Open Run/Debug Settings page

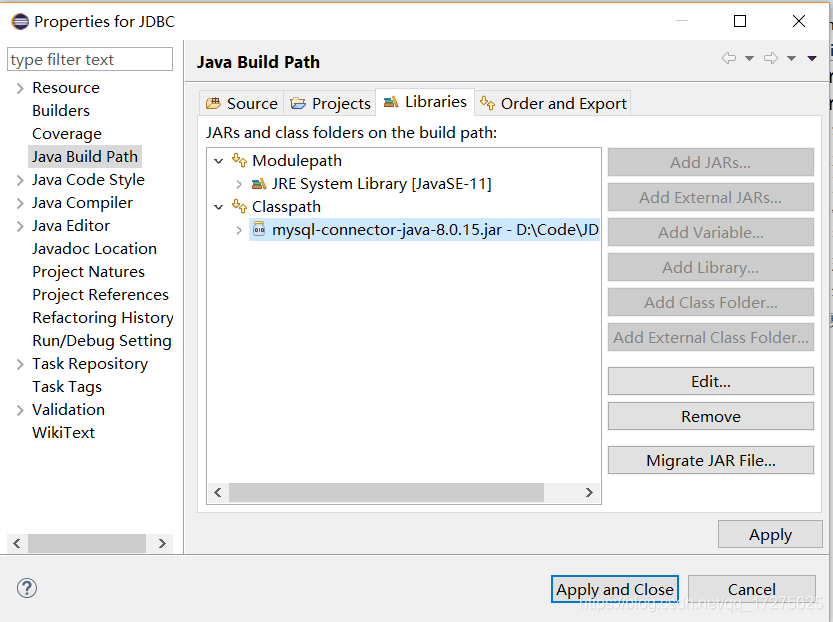tap(101, 340)
